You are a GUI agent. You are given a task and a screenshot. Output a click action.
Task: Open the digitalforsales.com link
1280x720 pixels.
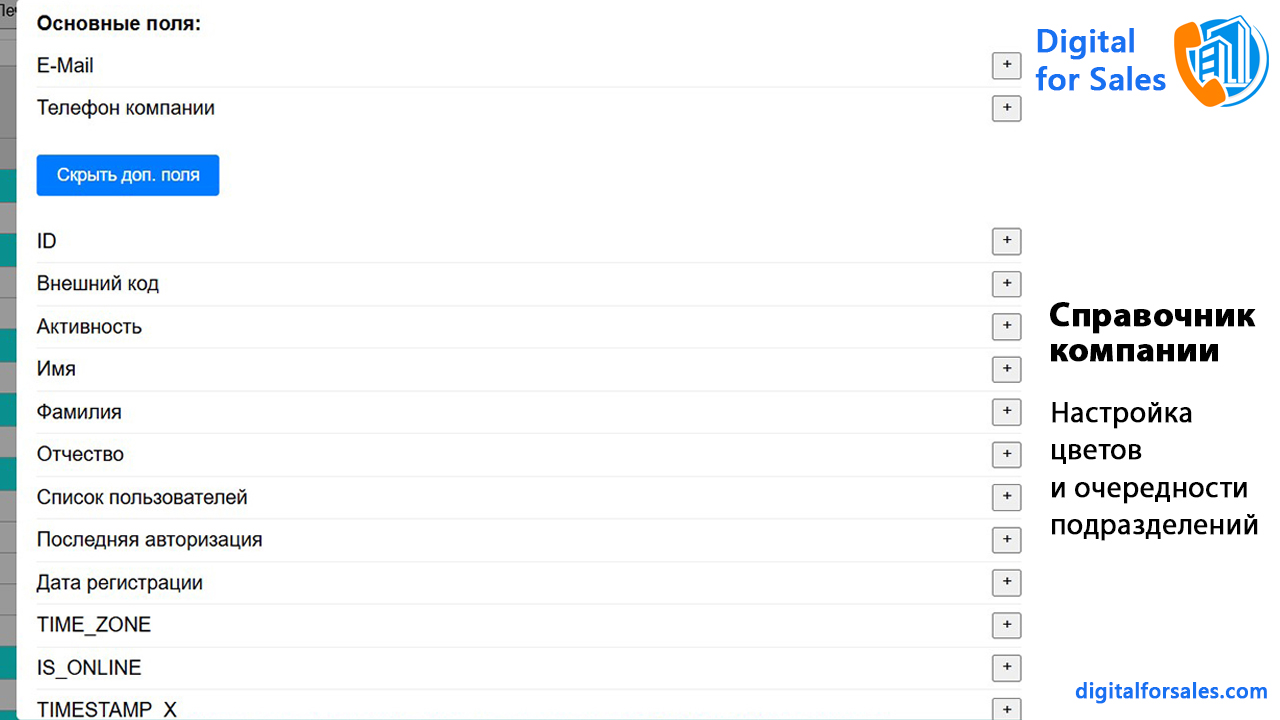coord(1171,691)
